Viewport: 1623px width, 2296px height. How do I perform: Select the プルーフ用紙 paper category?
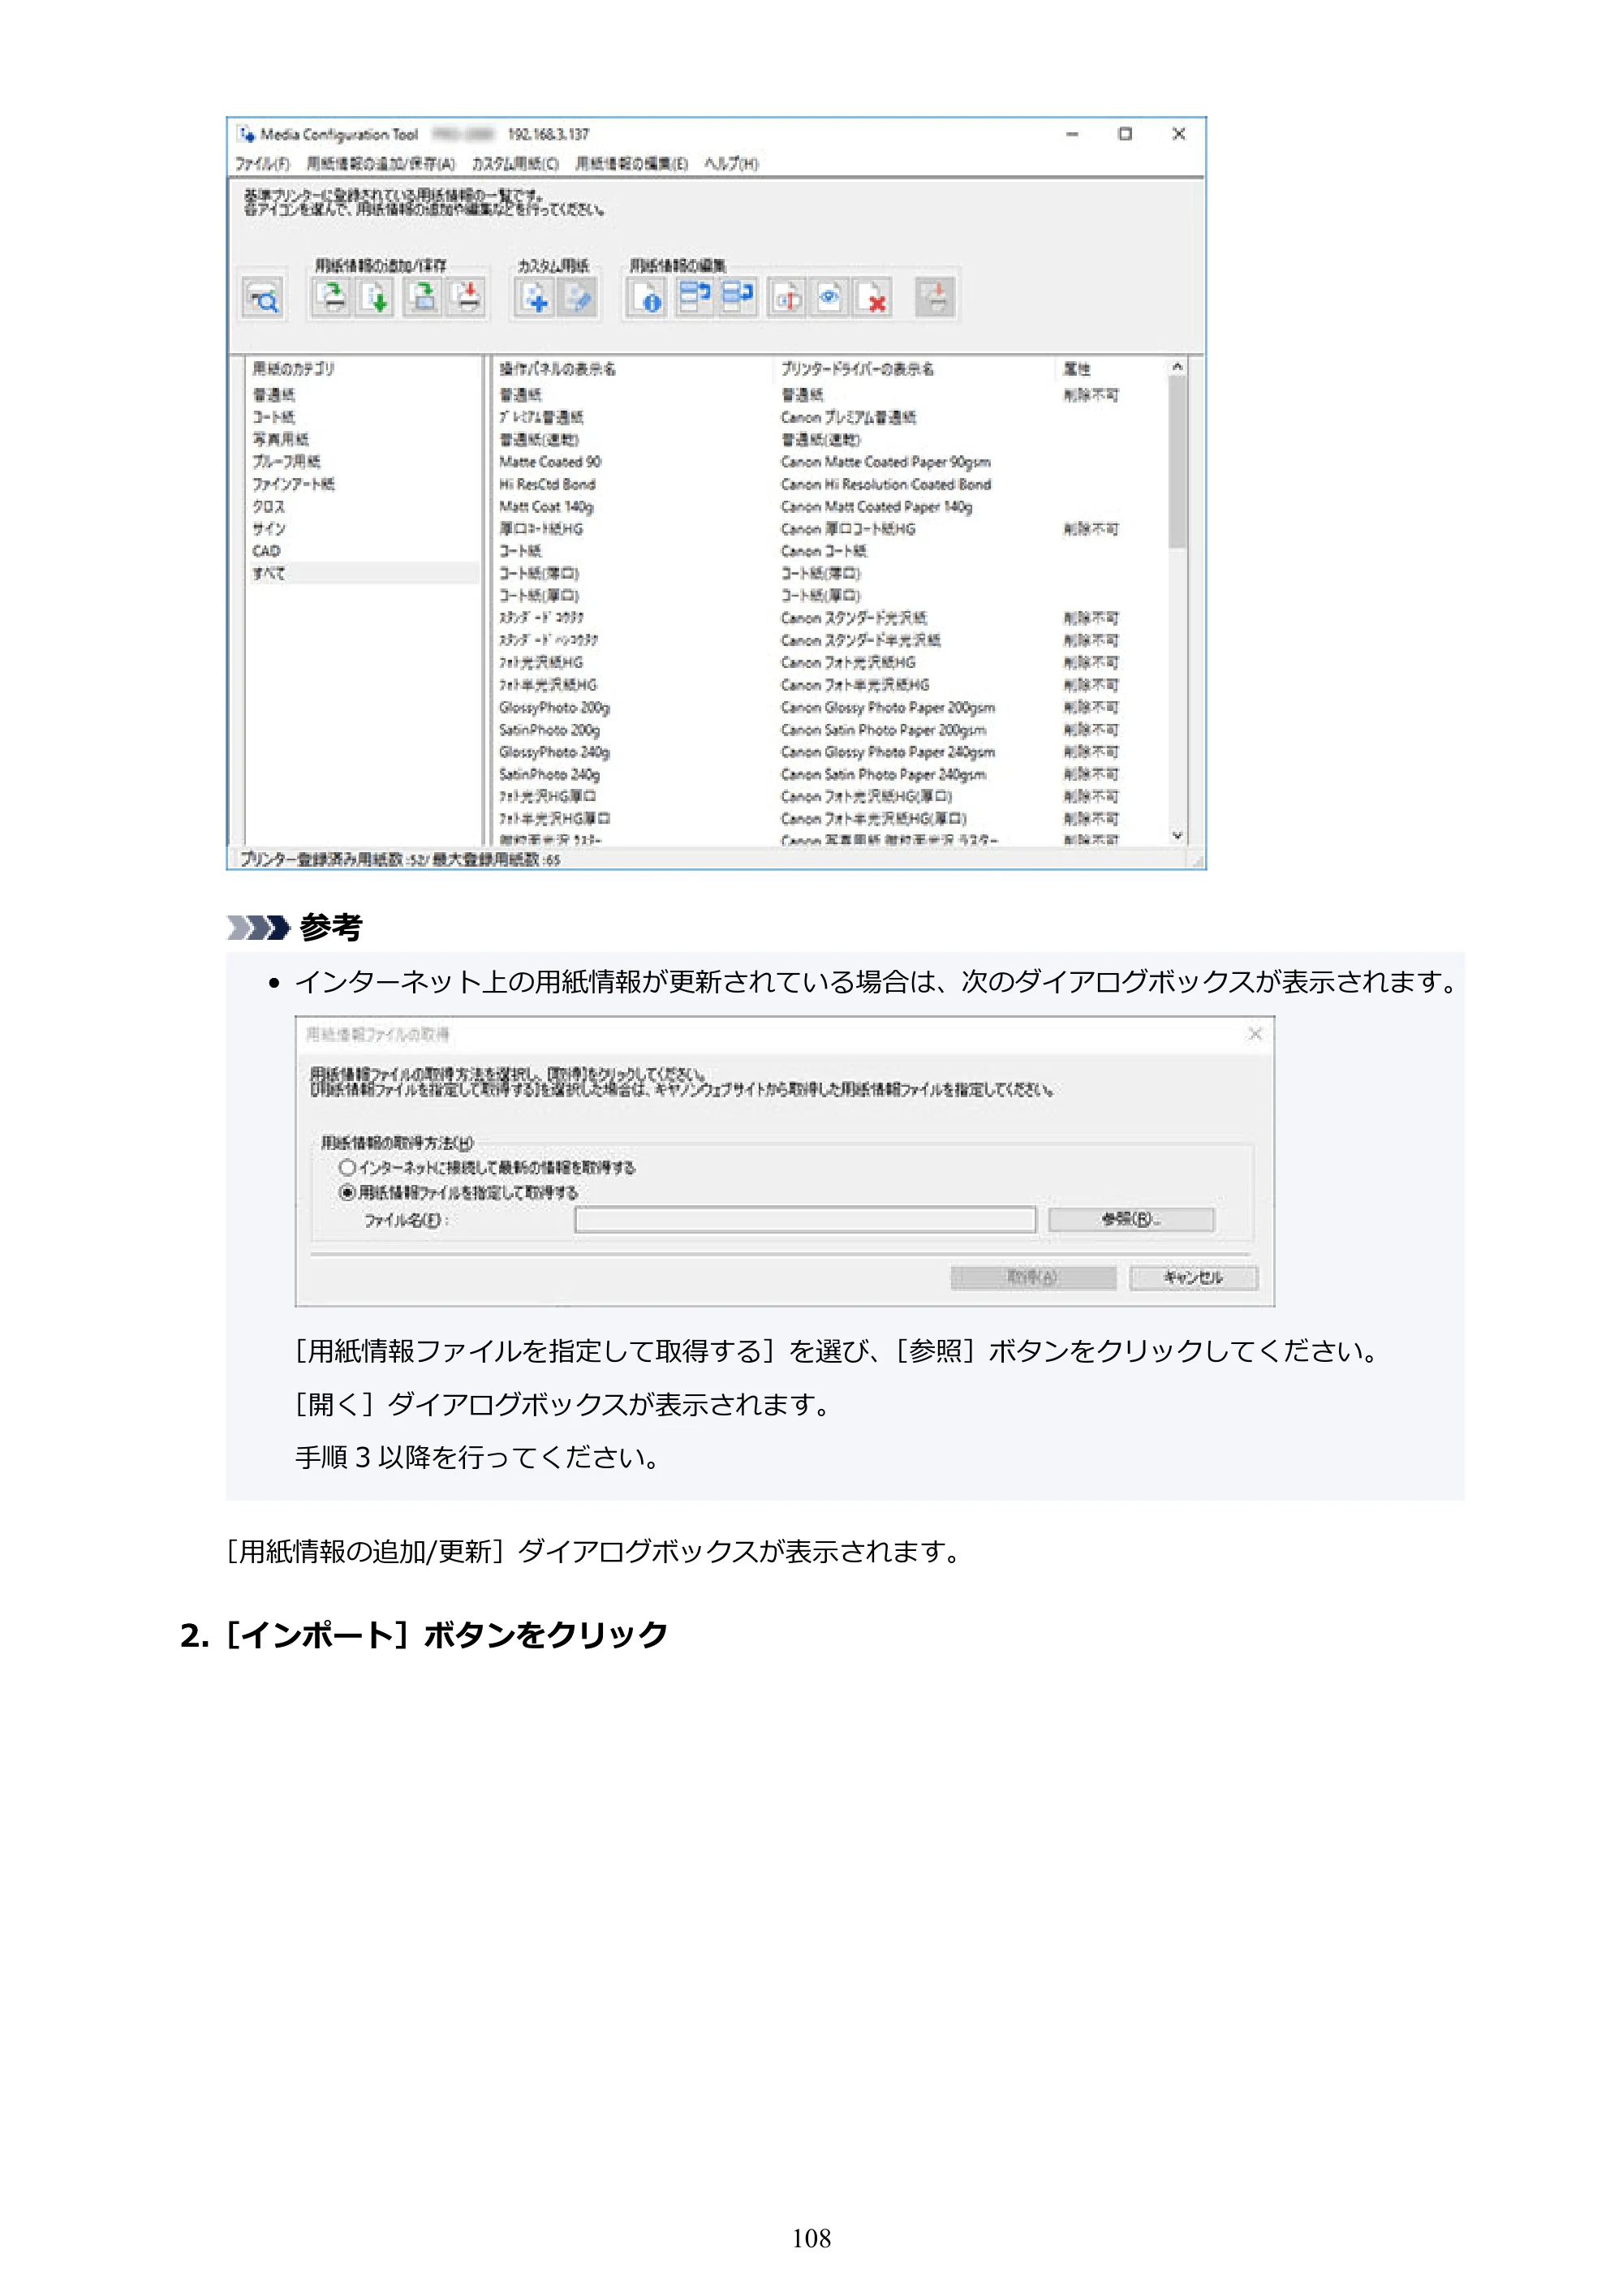(286, 461)
